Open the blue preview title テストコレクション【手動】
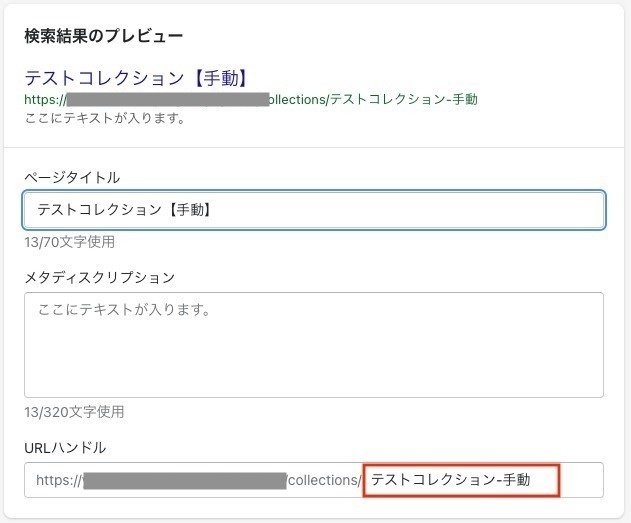This screenshot has width=631, height=523. pos(137,78)
